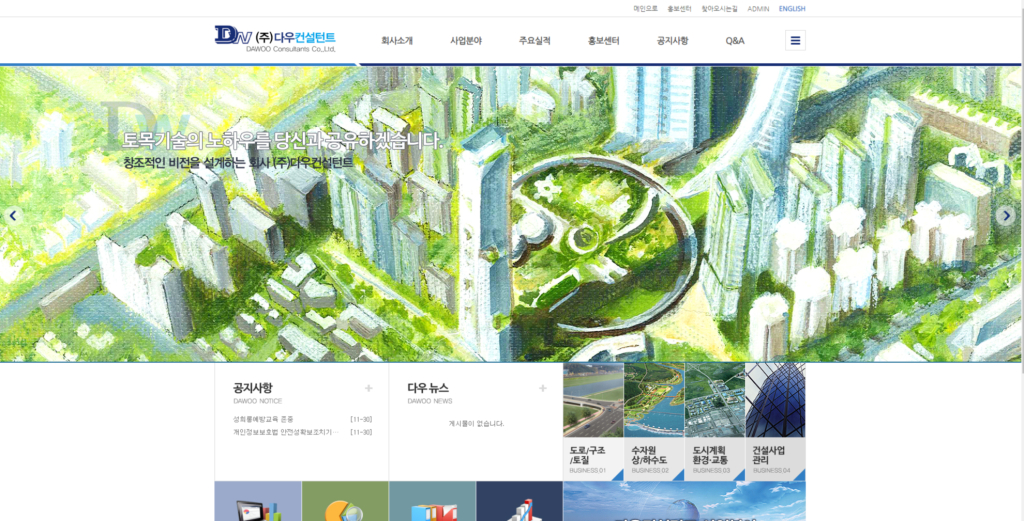Expand 공지사항 notice list with plus
The width and height of the screenshot is (1024, 521).
368,388
